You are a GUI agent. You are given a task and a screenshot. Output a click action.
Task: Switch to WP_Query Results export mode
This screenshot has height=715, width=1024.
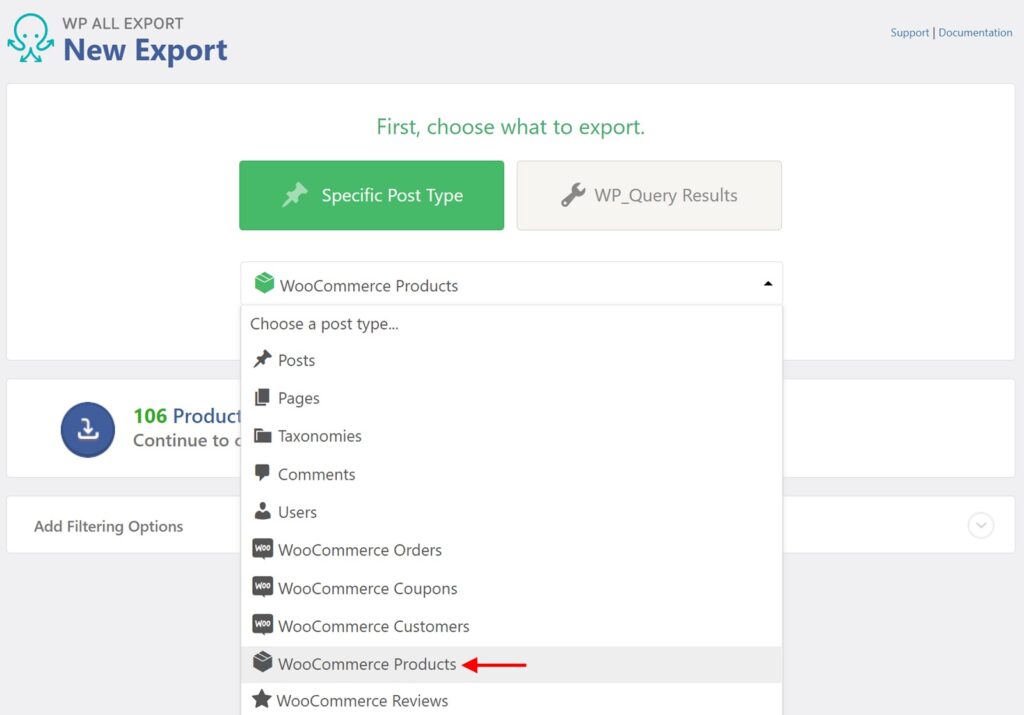pos(649,195)
